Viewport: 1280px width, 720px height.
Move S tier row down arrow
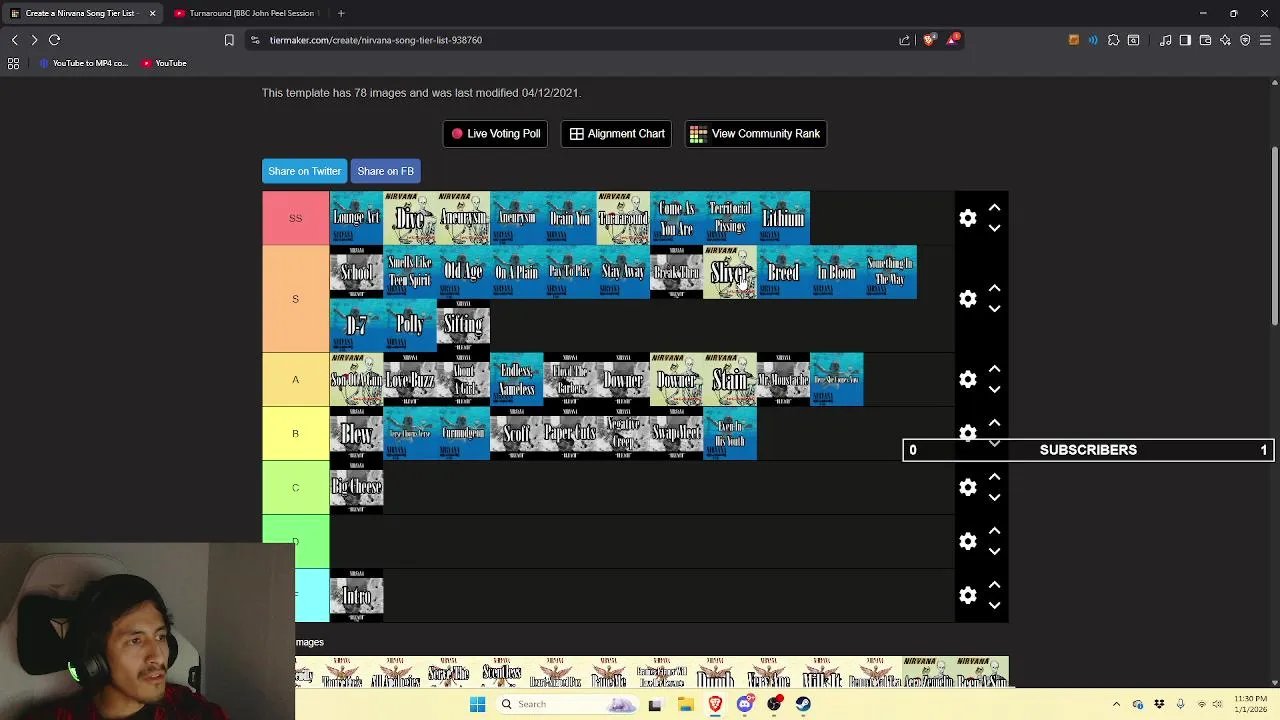click(x=994, y=309)
